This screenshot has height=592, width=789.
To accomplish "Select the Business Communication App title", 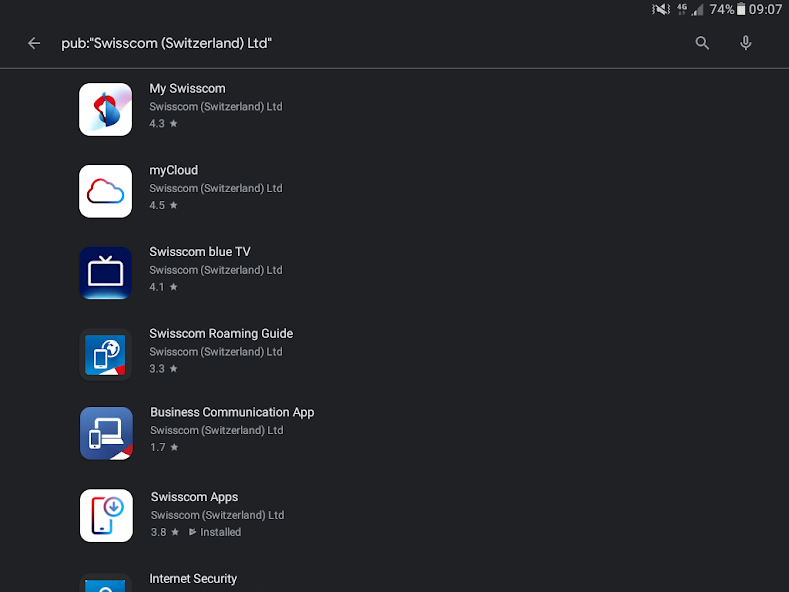I will tap(232, 412).
